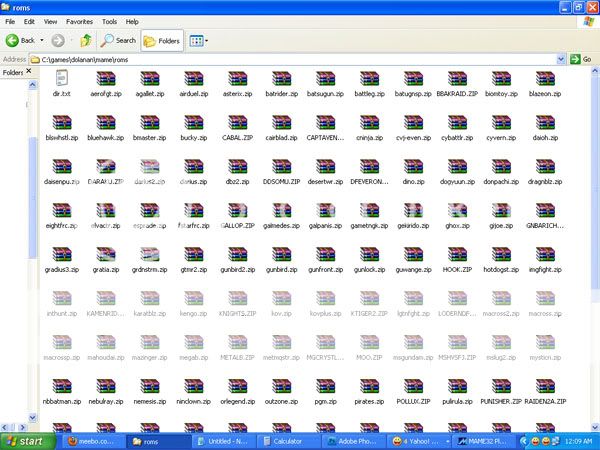Expand hidden system tray icons arrow
This screenshot has width=600, height=450.
click(x=523, y=442)
